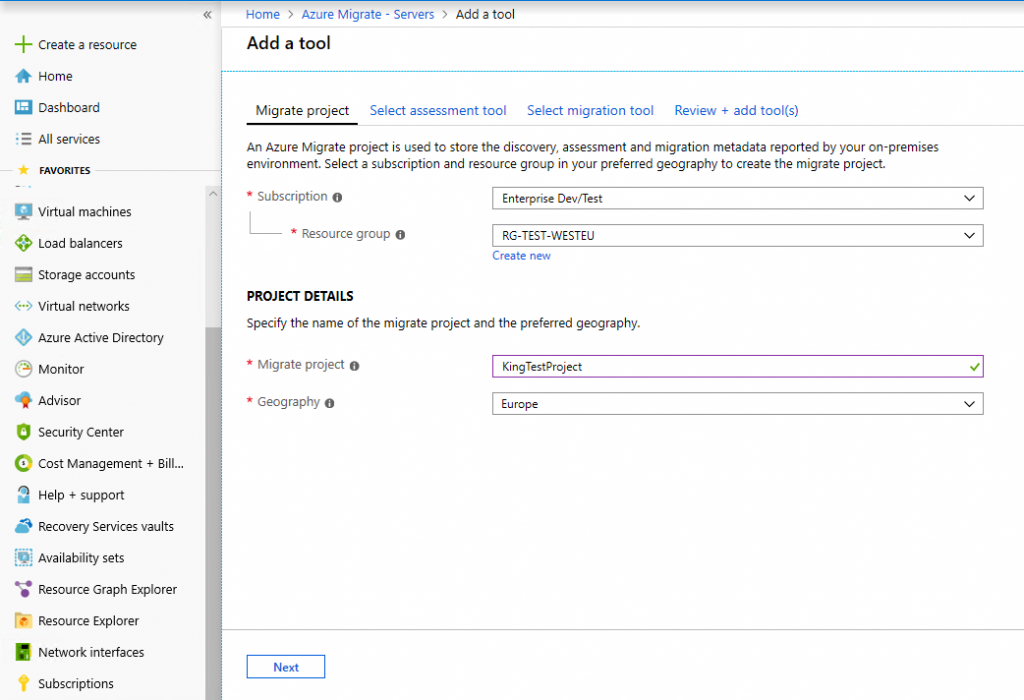Click the Home house icon in sidebar

coord(23,76)
